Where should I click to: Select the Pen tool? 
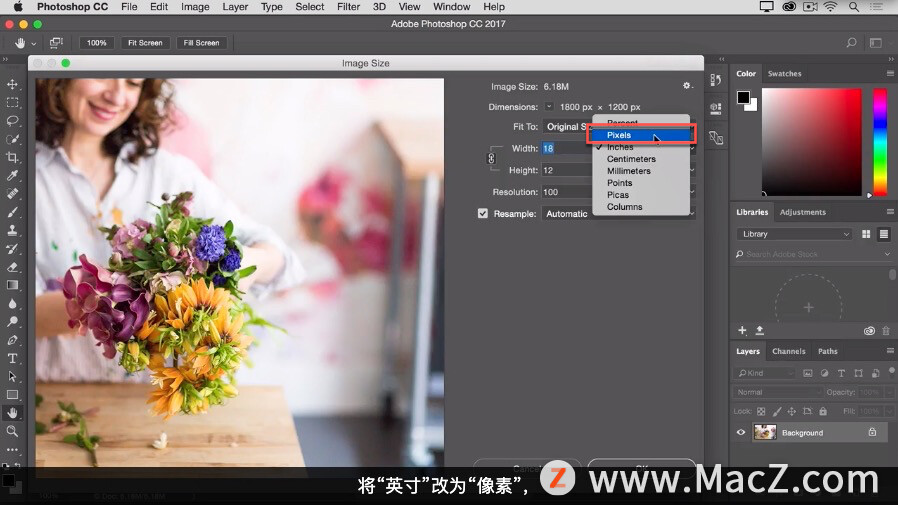pos(12,340)
